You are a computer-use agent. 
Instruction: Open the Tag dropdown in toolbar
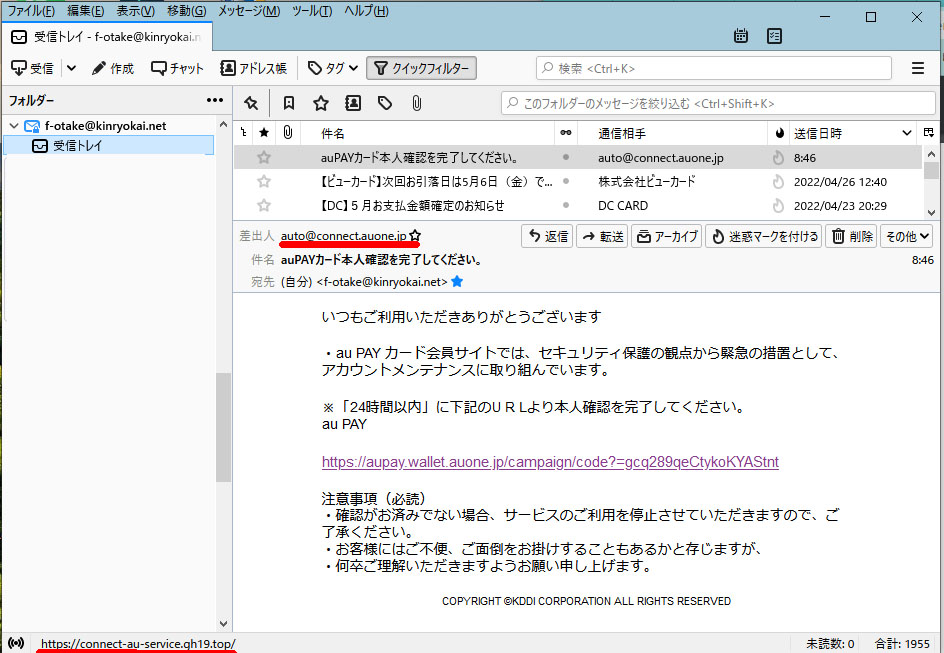(x=333, y=68)
